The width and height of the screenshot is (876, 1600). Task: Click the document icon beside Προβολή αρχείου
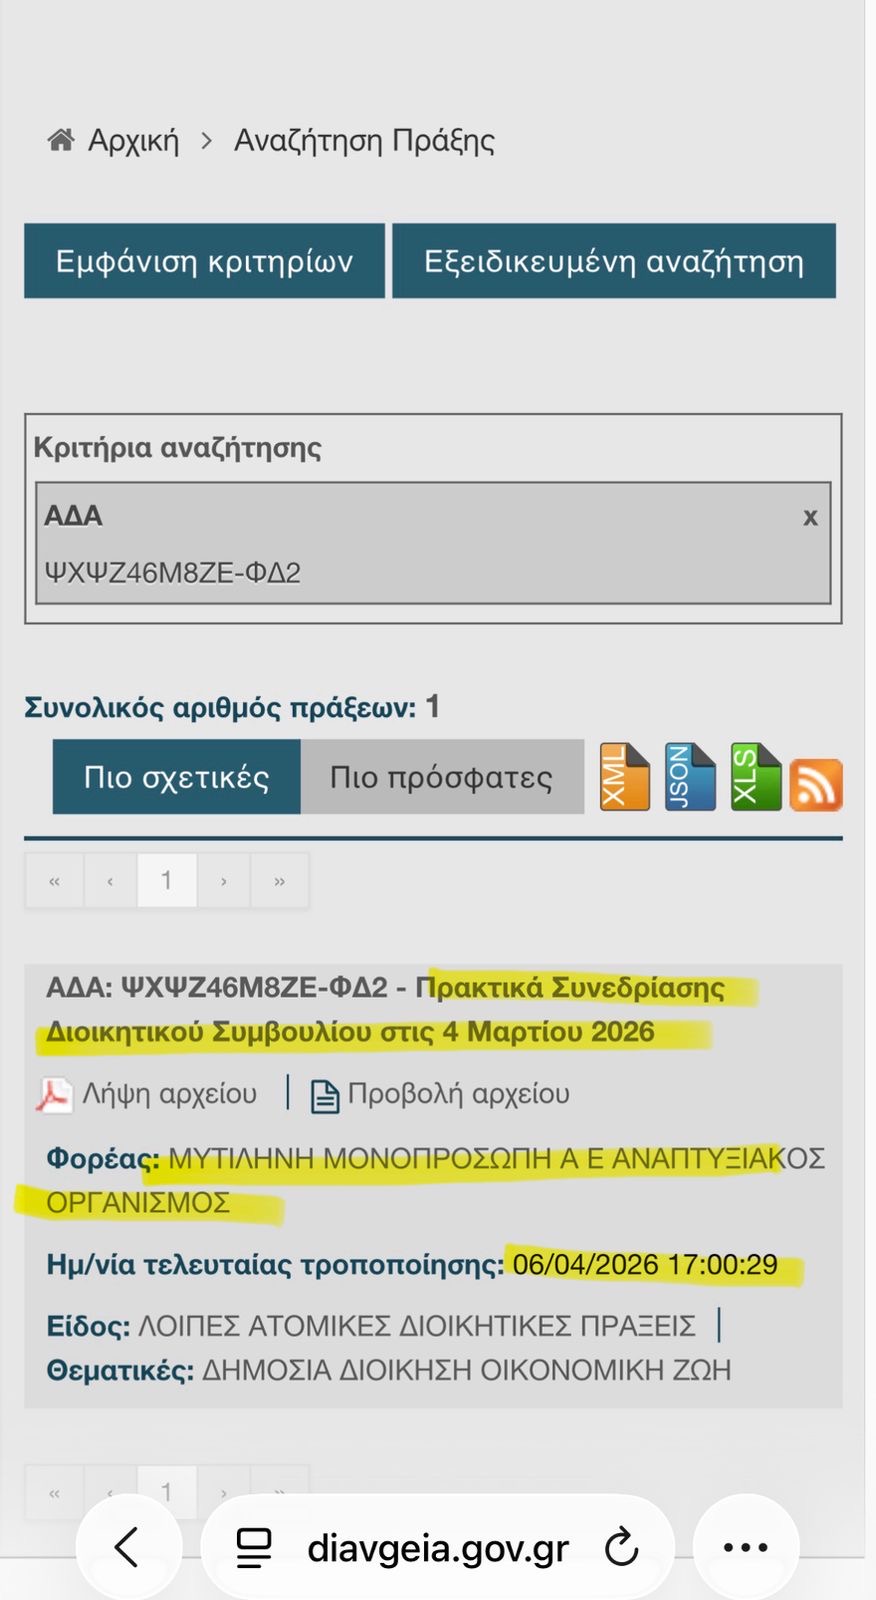point(325,1096)
